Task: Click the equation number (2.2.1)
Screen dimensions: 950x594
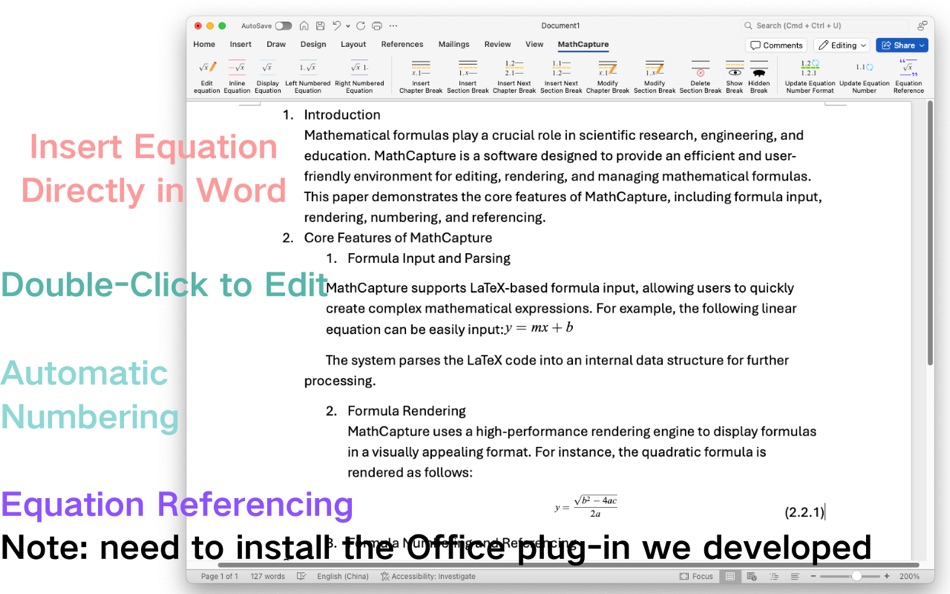Action: [805, 512]
